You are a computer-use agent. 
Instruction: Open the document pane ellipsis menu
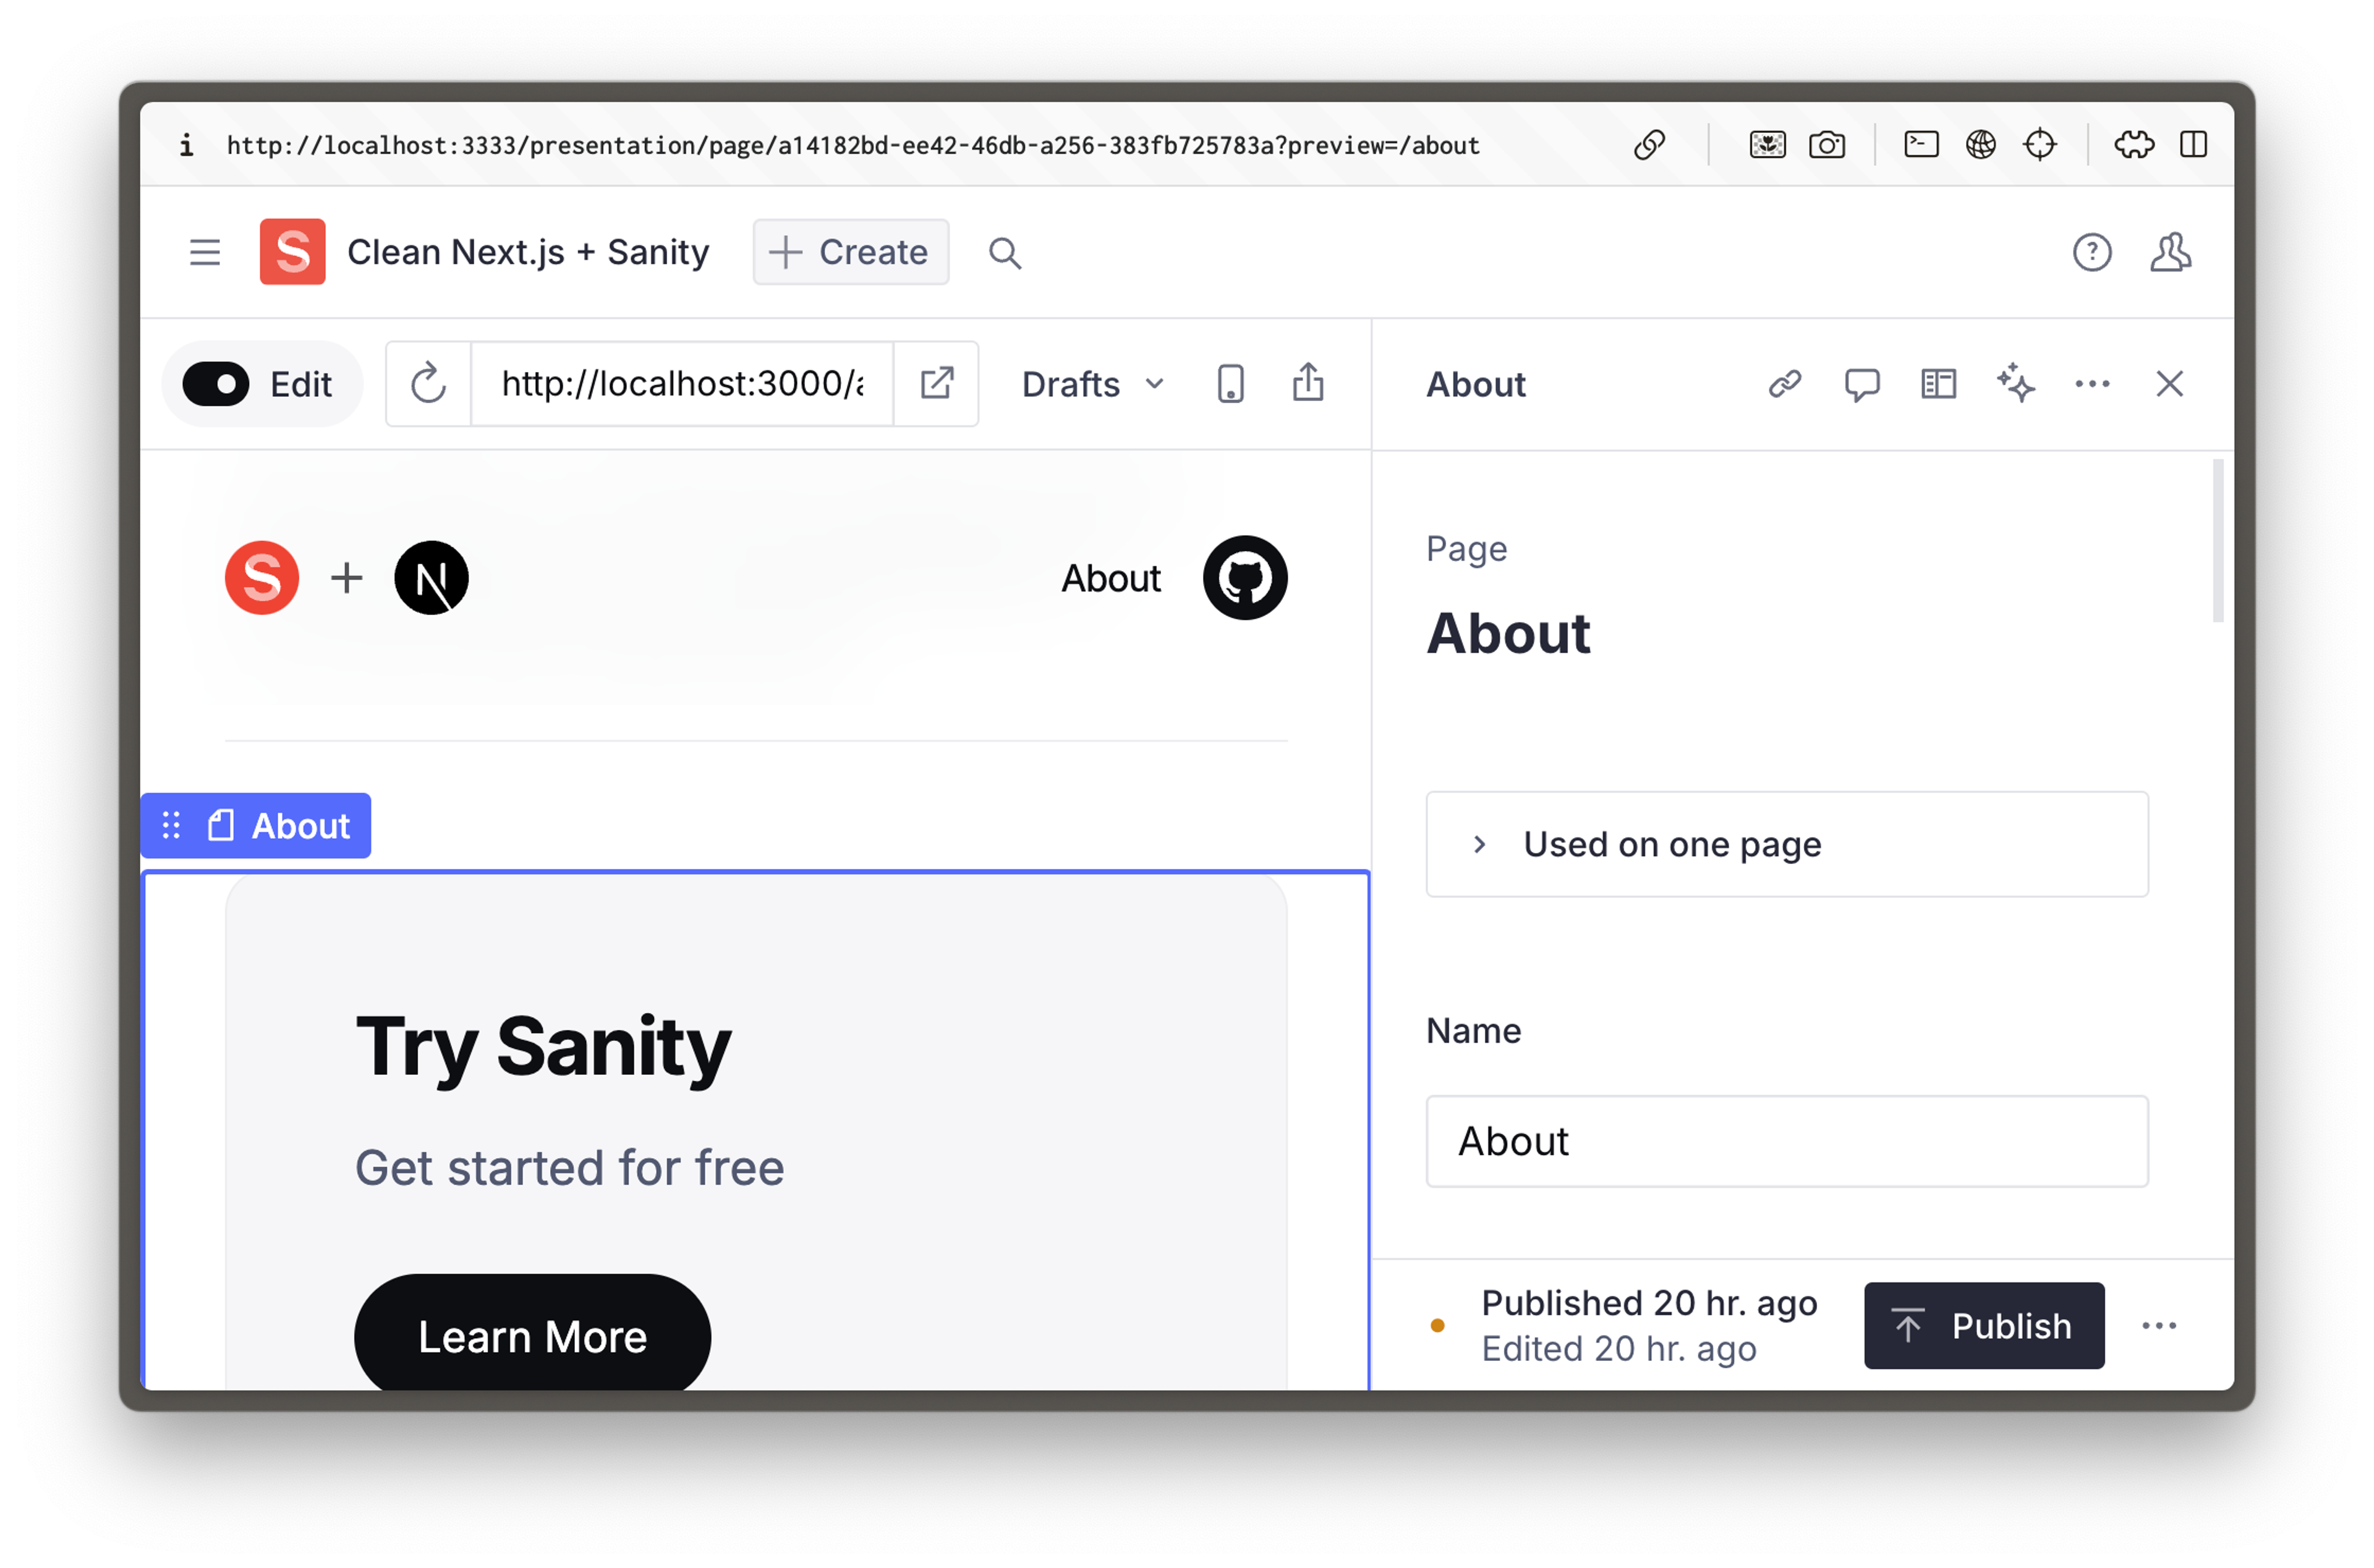coord(2092,384)
